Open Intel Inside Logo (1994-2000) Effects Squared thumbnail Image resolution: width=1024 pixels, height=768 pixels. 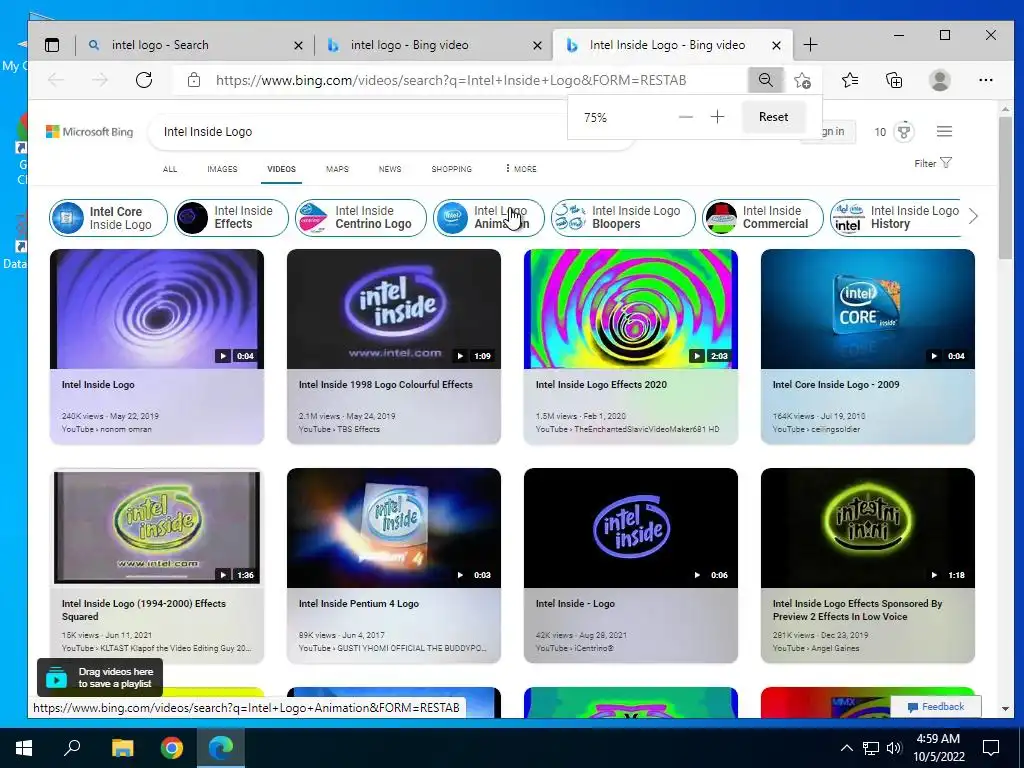pyautogui.click(x=157, y=528)
